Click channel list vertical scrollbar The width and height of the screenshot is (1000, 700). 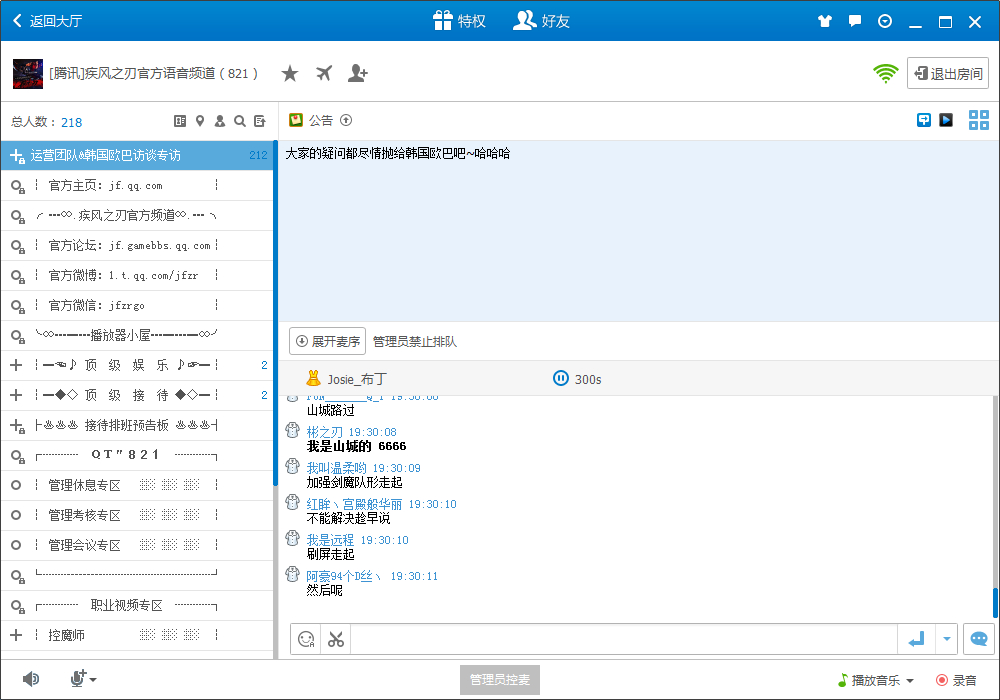(276, 312)
